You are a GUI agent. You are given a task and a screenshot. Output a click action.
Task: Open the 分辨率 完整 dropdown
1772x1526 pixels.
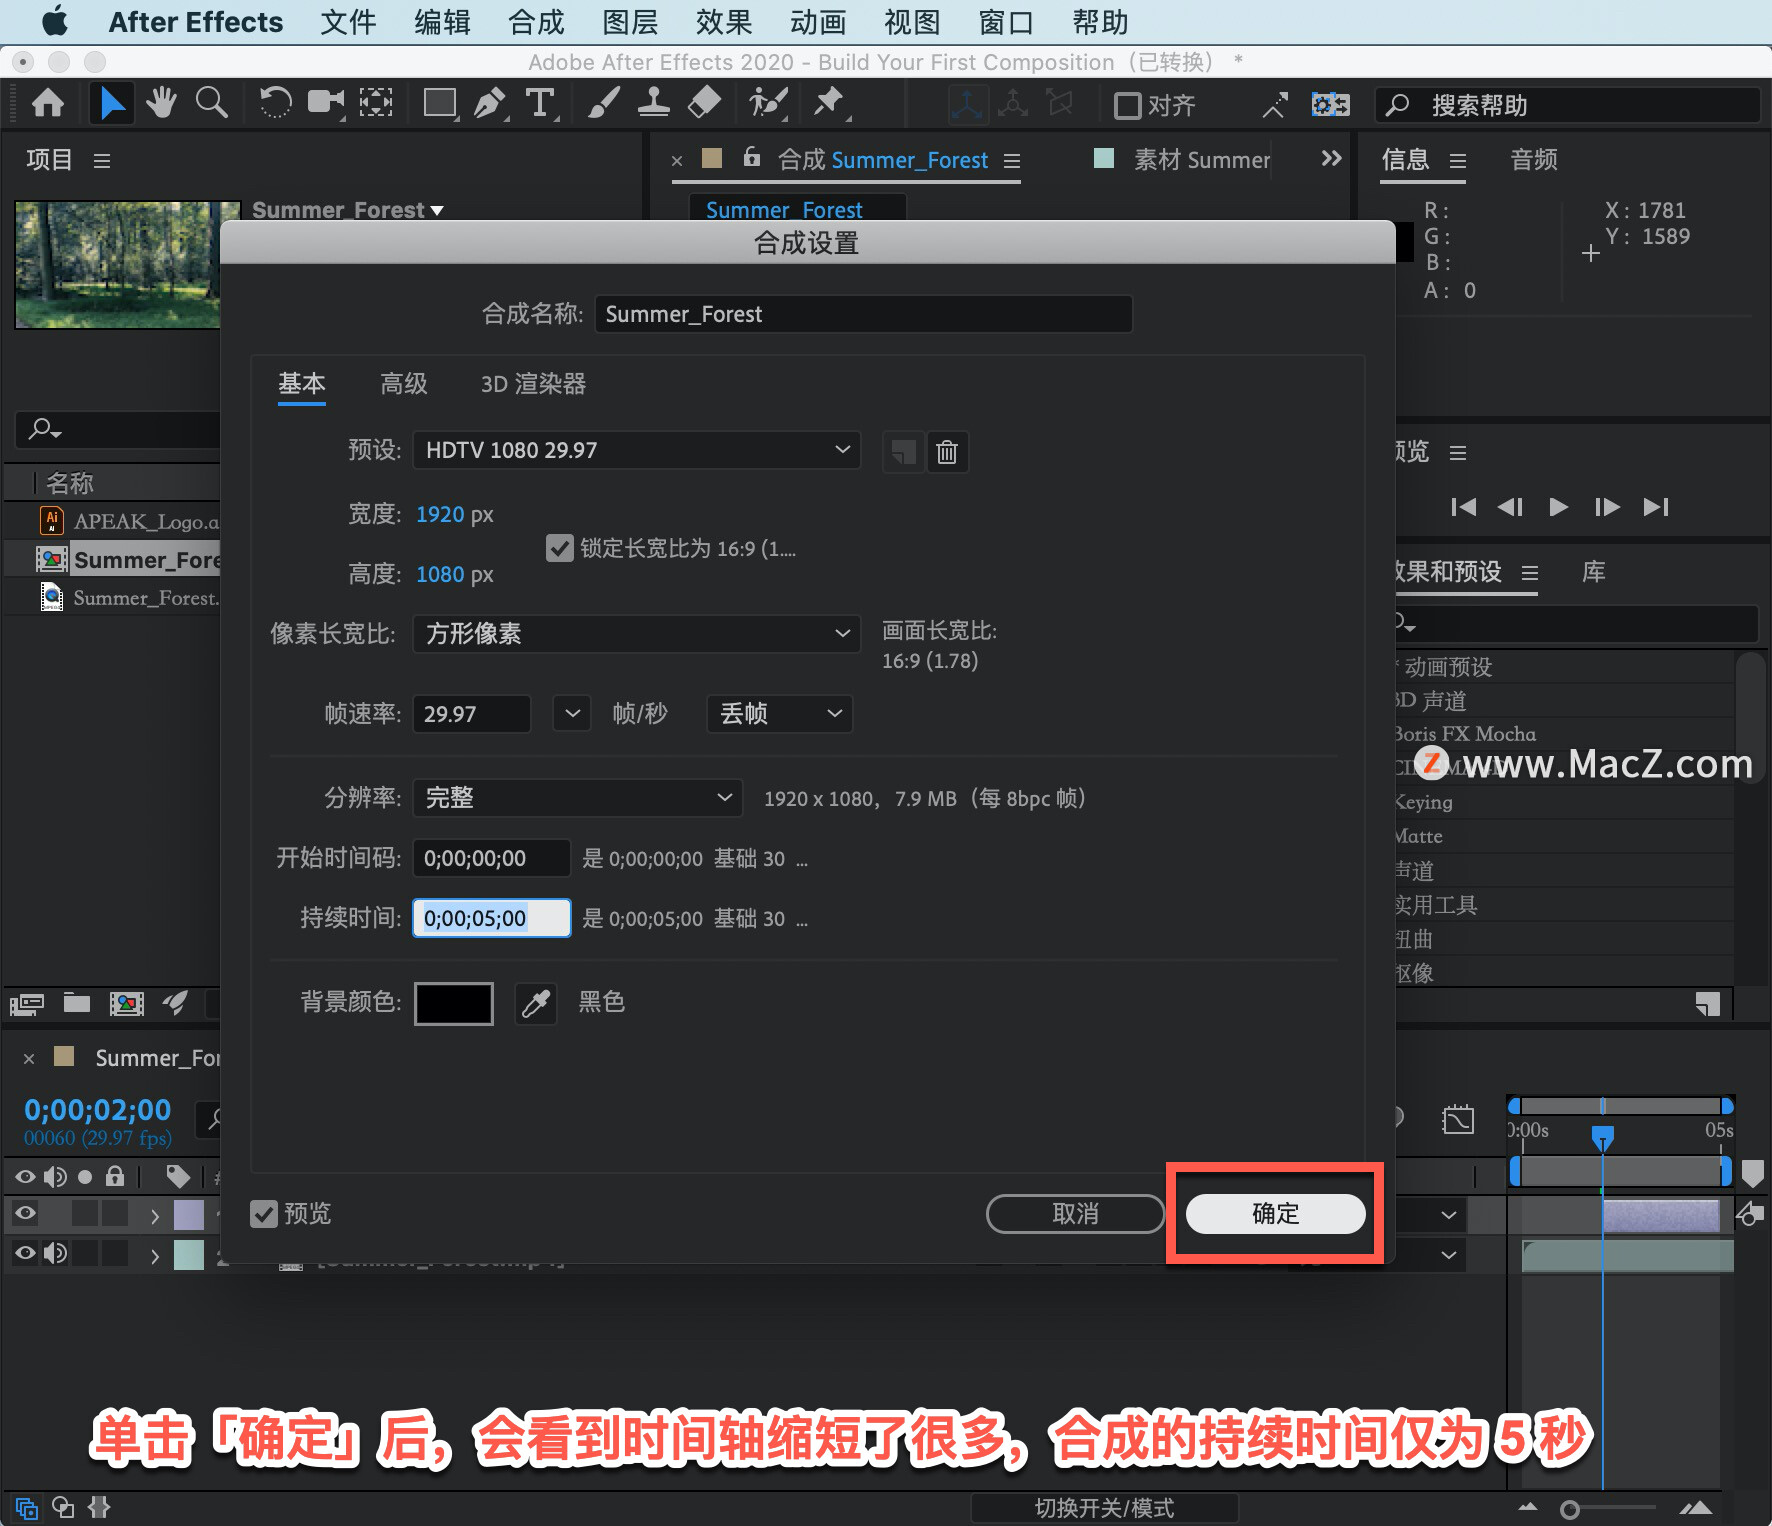[x=578, y=798]
